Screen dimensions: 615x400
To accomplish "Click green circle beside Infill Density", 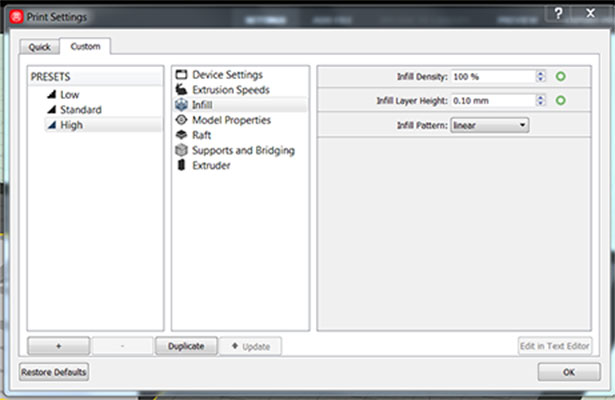I will 560,76.
